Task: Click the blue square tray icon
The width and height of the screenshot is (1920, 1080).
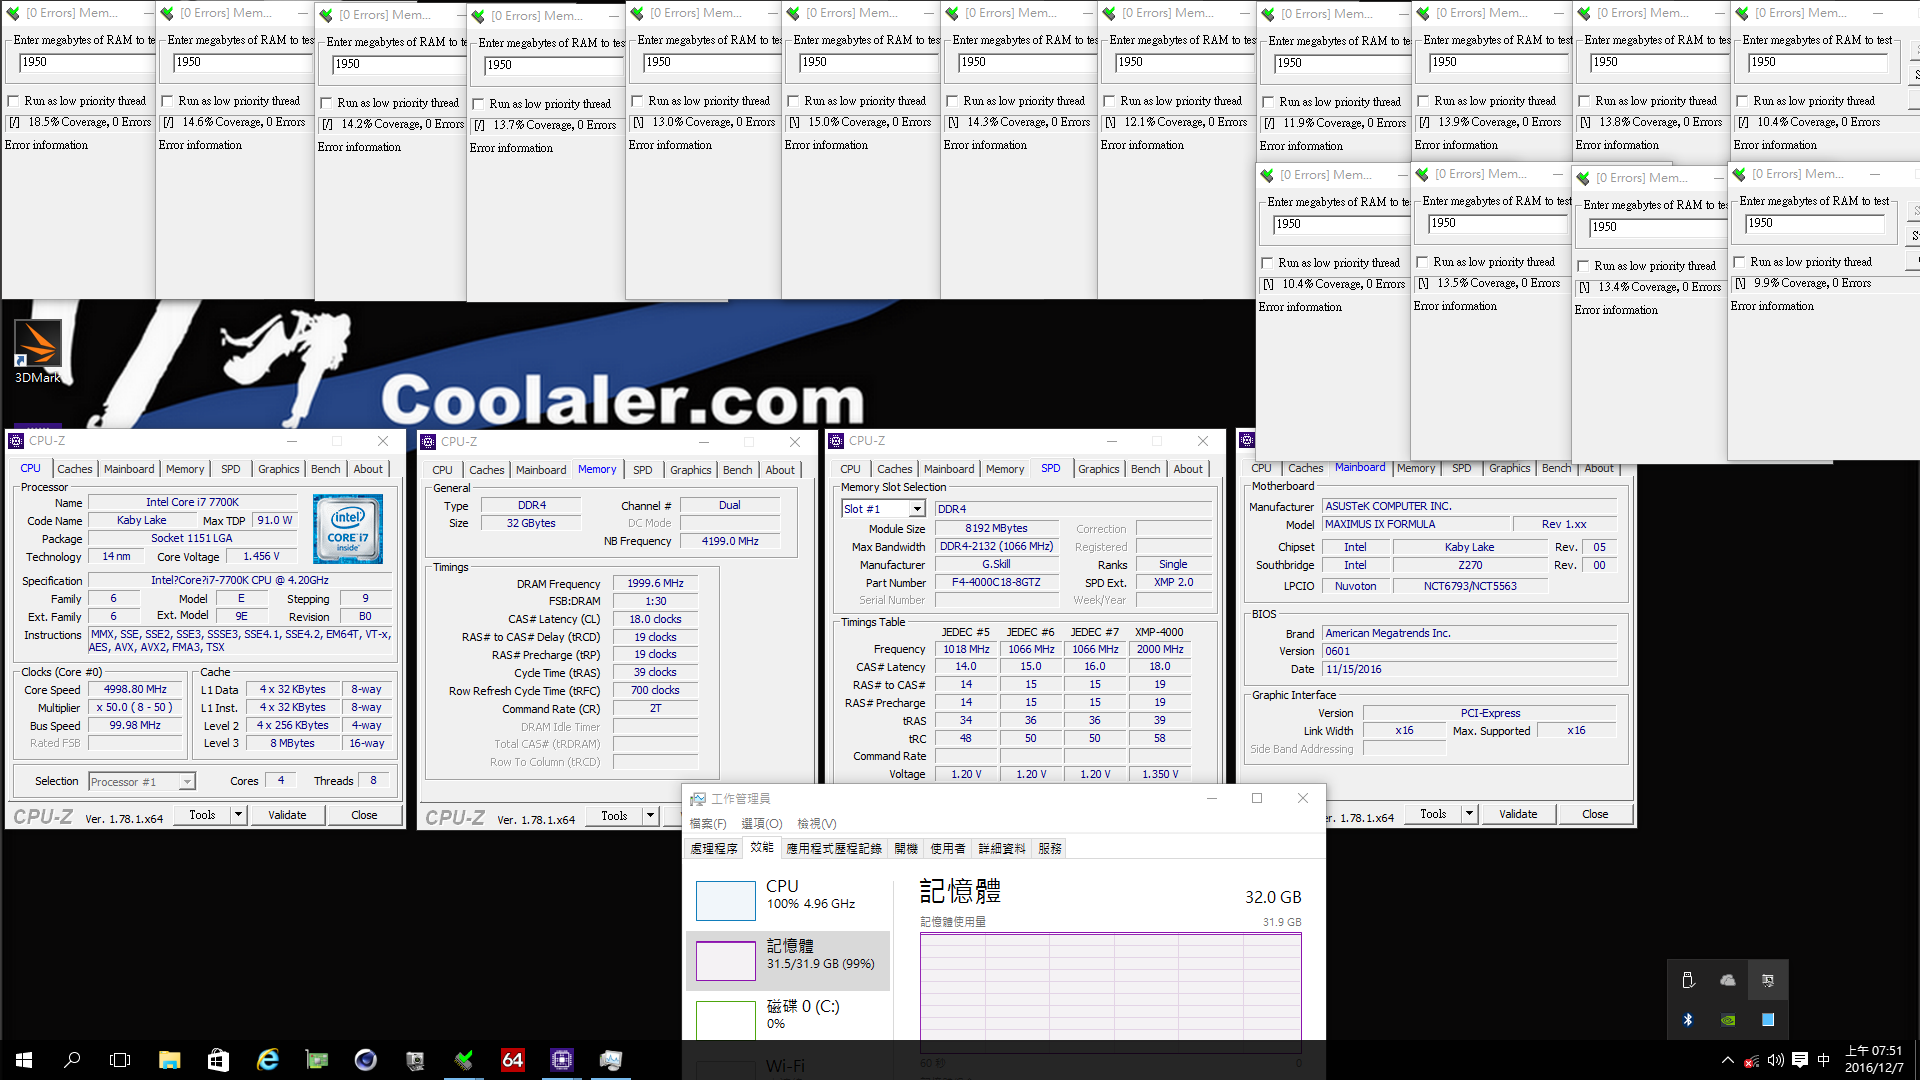Action: click(x=1768, y=1020)
